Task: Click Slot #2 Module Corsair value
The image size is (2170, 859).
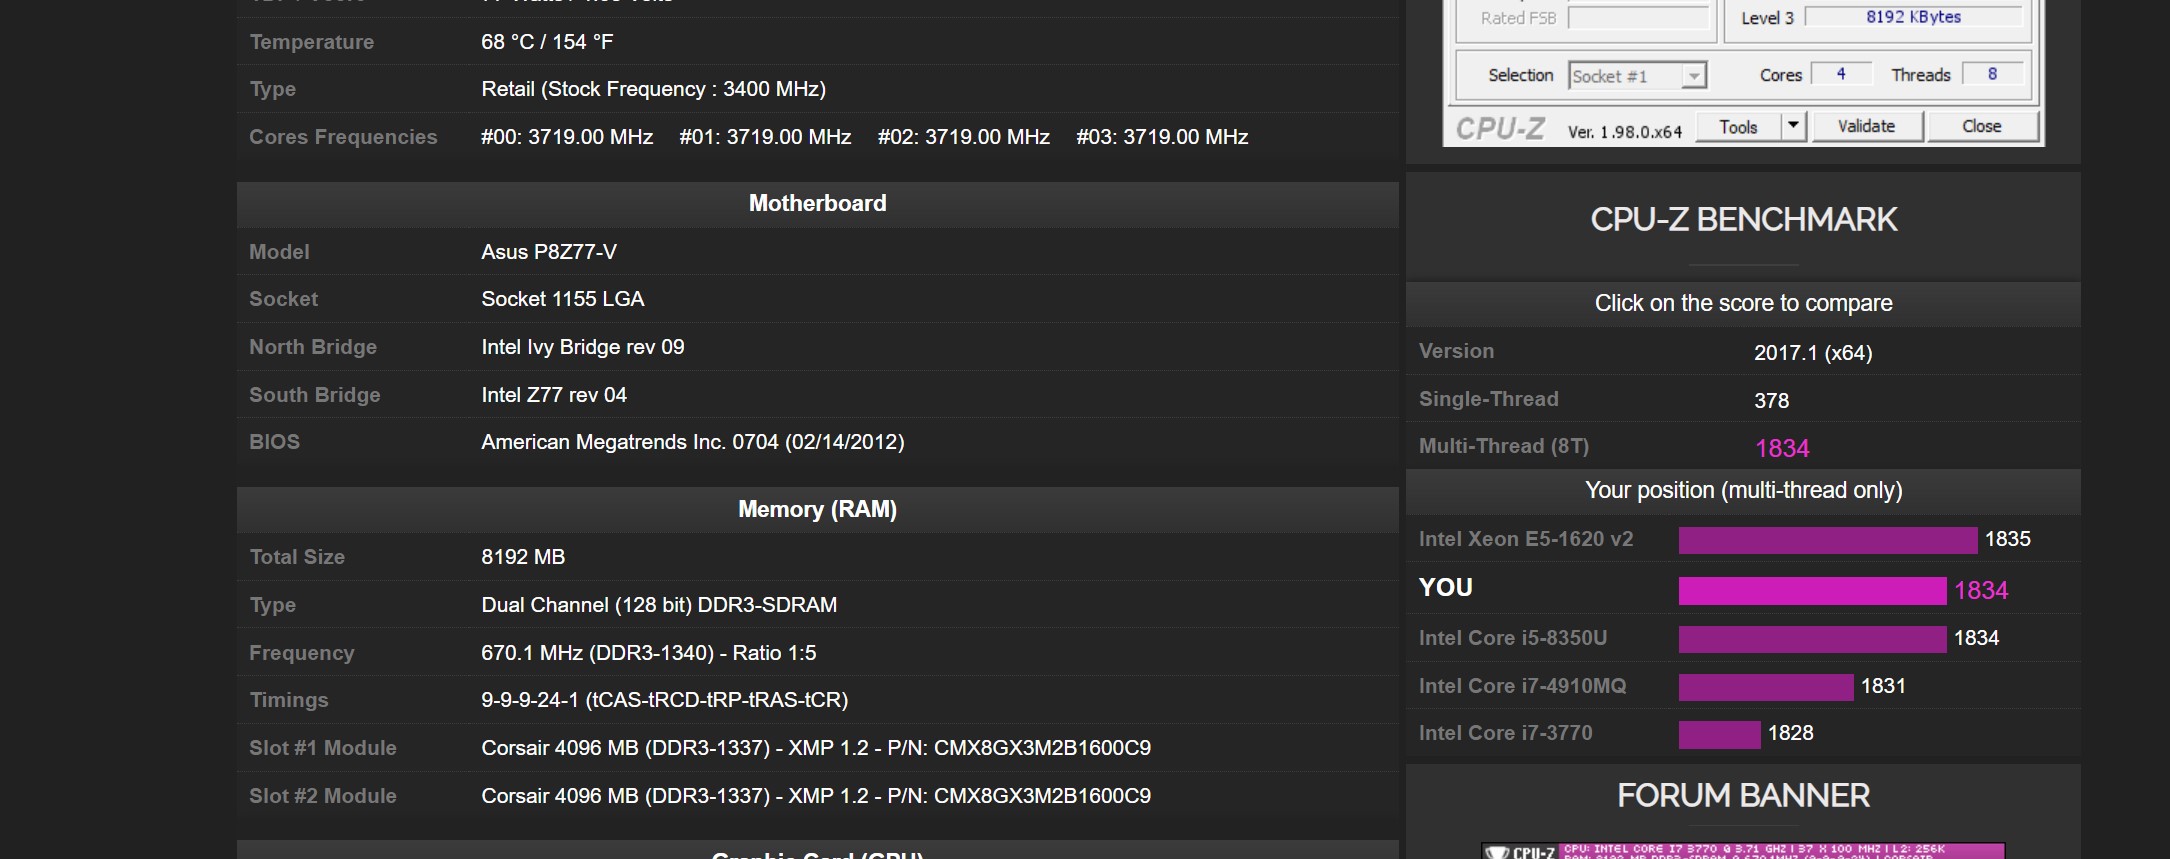Action: (x=816, y=796)
